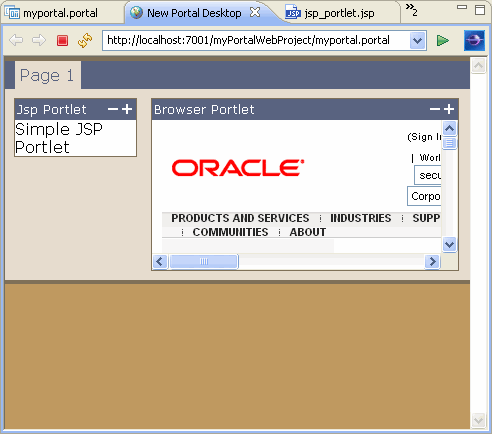Click the Oracle logo

point(238,167)
